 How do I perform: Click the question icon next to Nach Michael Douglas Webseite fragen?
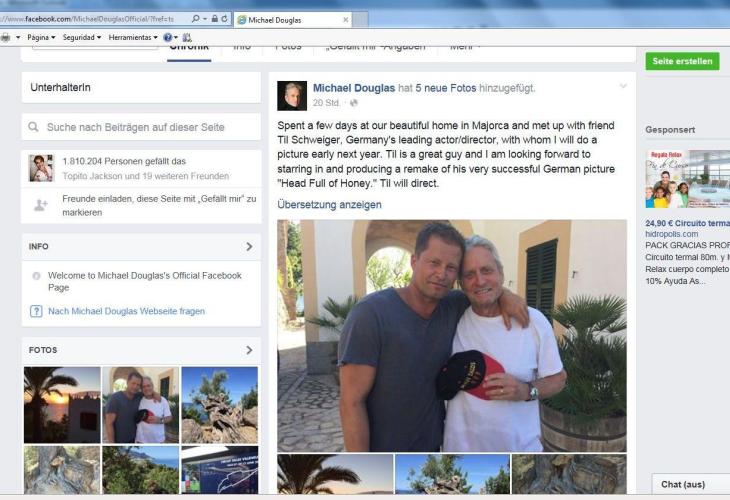click(36, 311)
